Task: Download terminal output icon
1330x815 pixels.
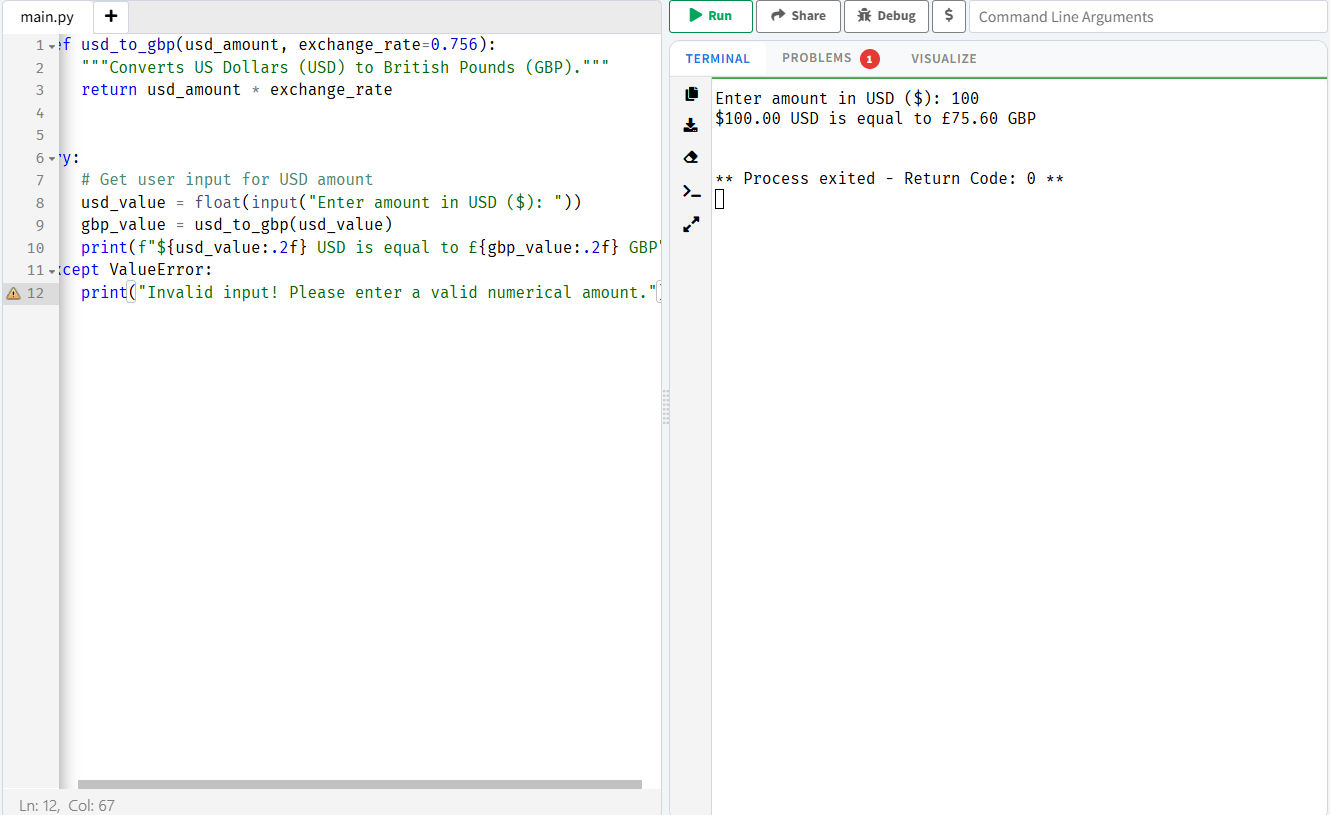Action: 691,126
